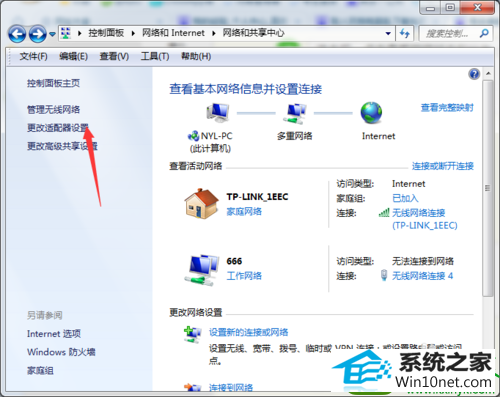
Task: Click the refresh button beside address bar
Action: (x=405, y=33)
